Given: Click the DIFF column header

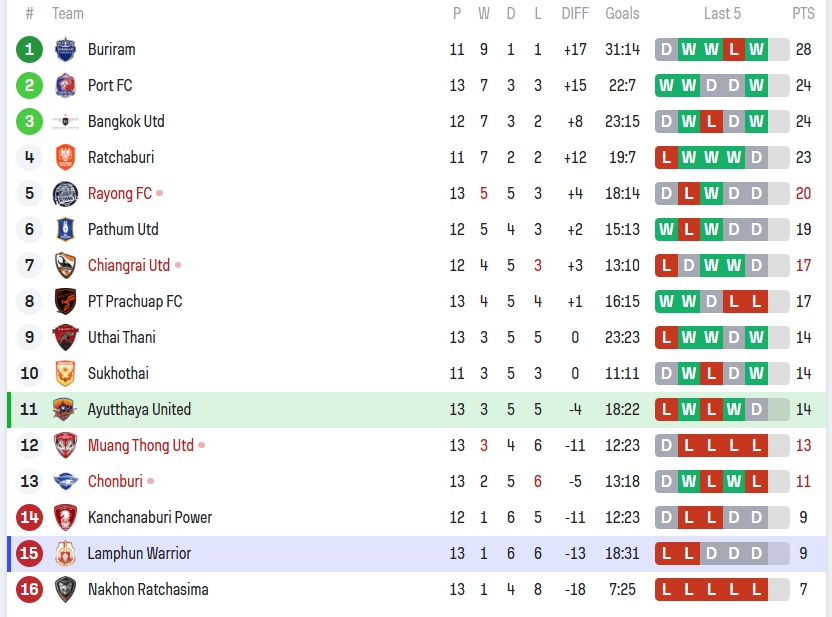Looking at the screenshot, I should click(575, 13).
